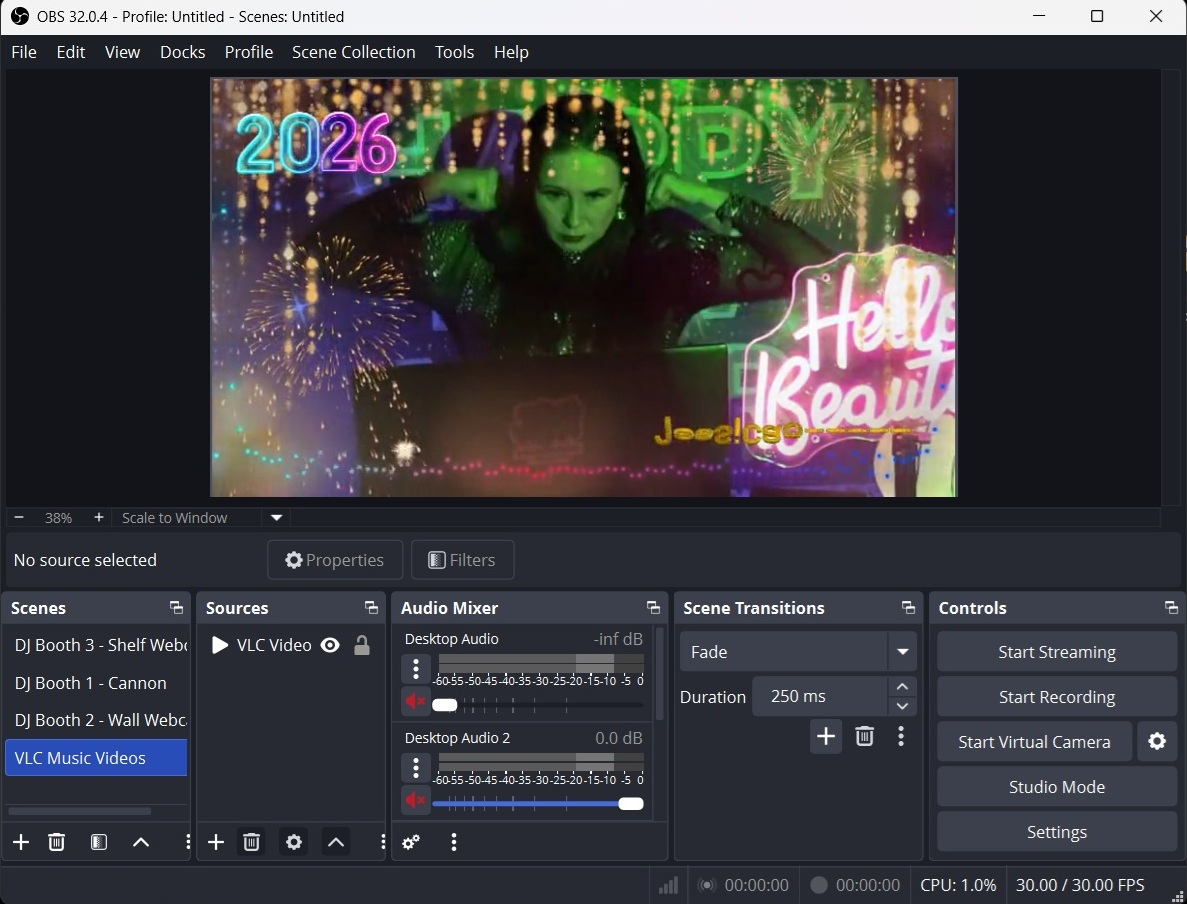This screenshot has width=1187, height=904.
Task: Hide the VLC Video source
Action: coord(330,645)
